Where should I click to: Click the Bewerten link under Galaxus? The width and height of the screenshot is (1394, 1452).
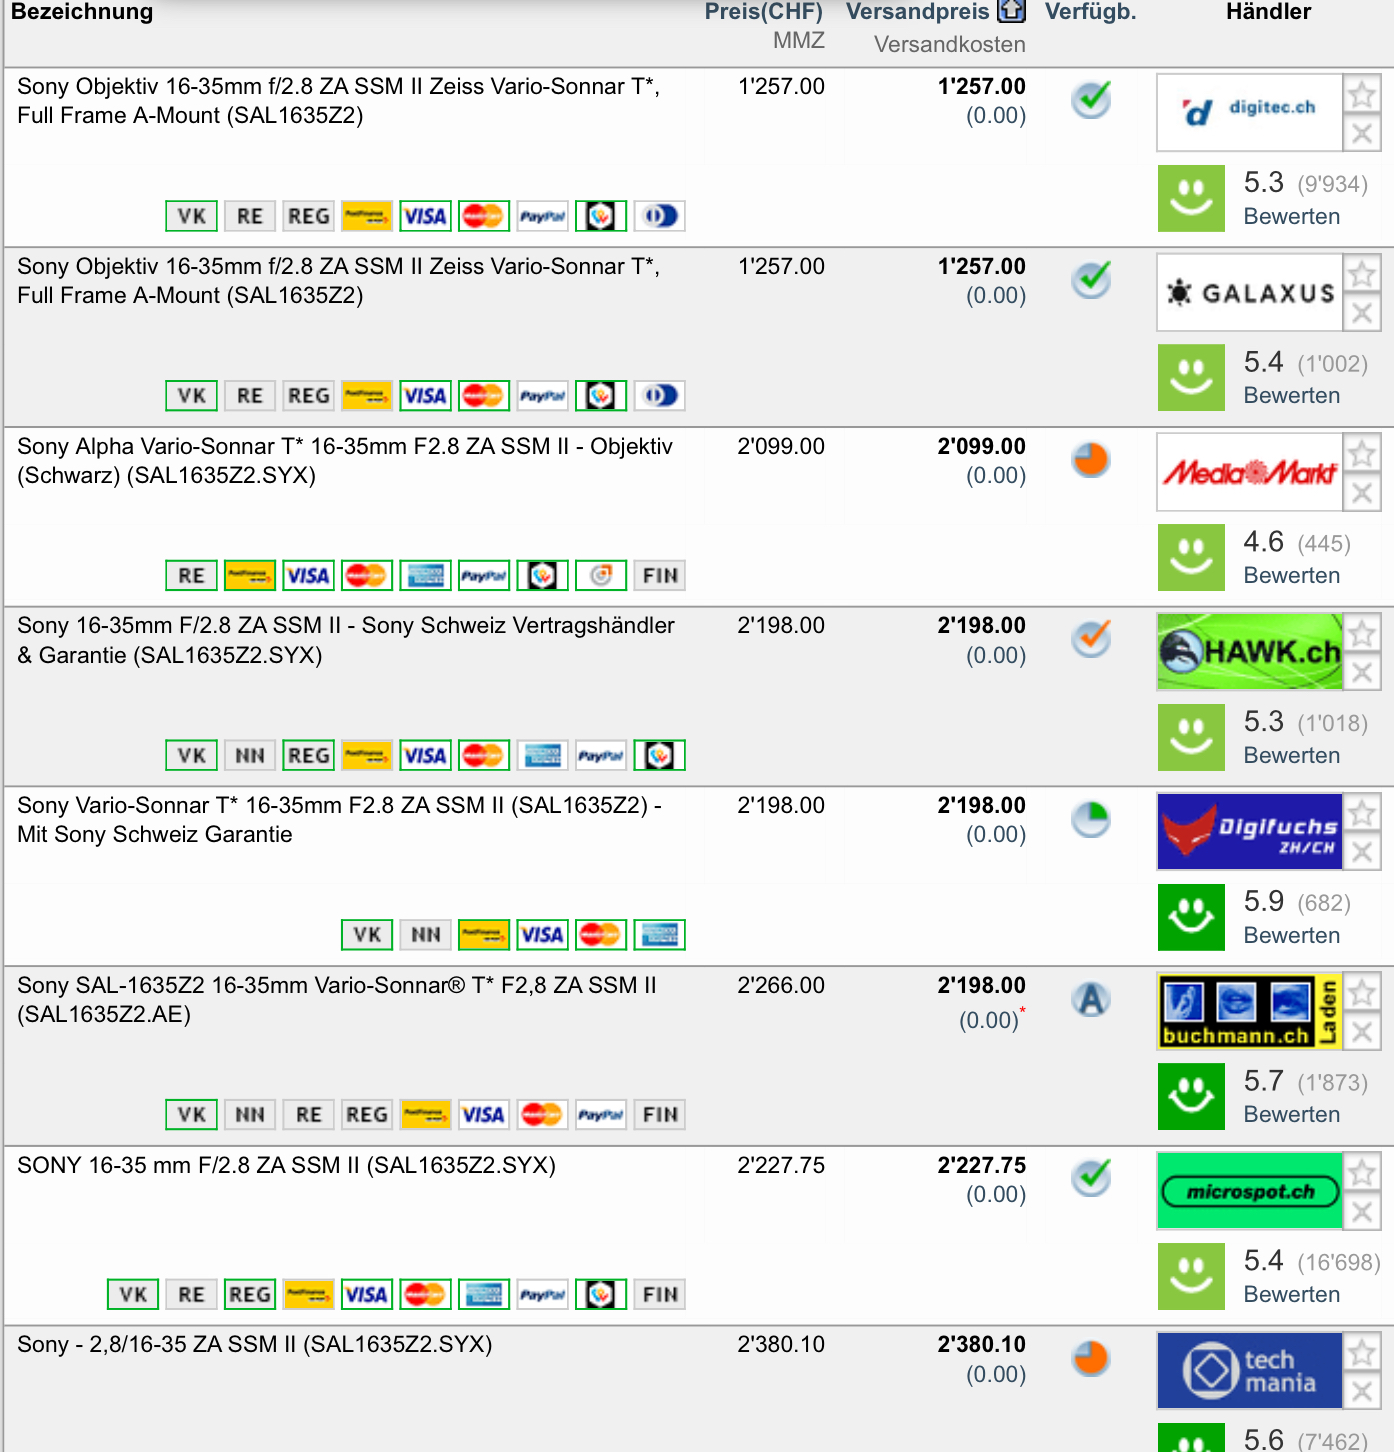point(1291,396)
